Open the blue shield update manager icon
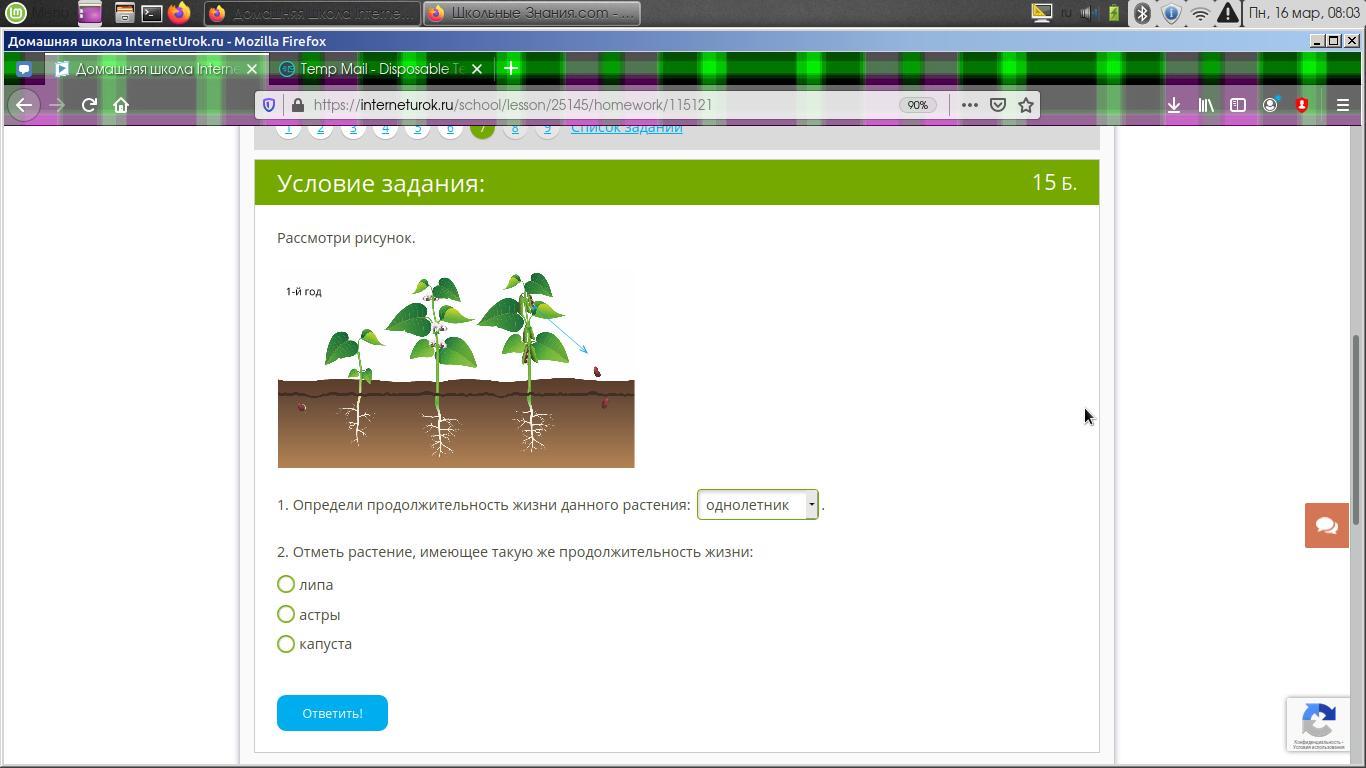Viewport: 1366px width, 768px height. pos(1171,13)
